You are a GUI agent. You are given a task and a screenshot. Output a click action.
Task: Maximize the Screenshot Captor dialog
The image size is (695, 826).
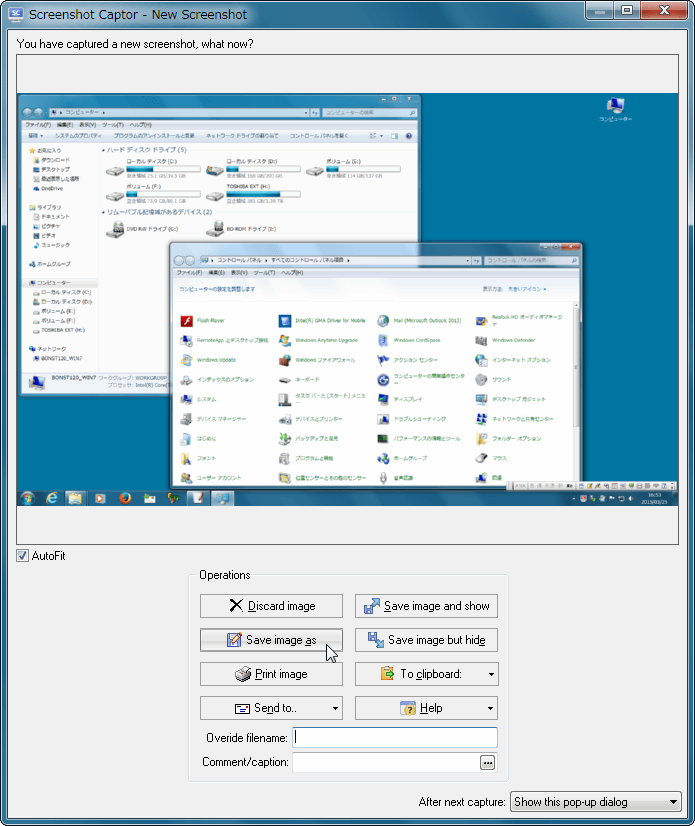click(627, 10)
